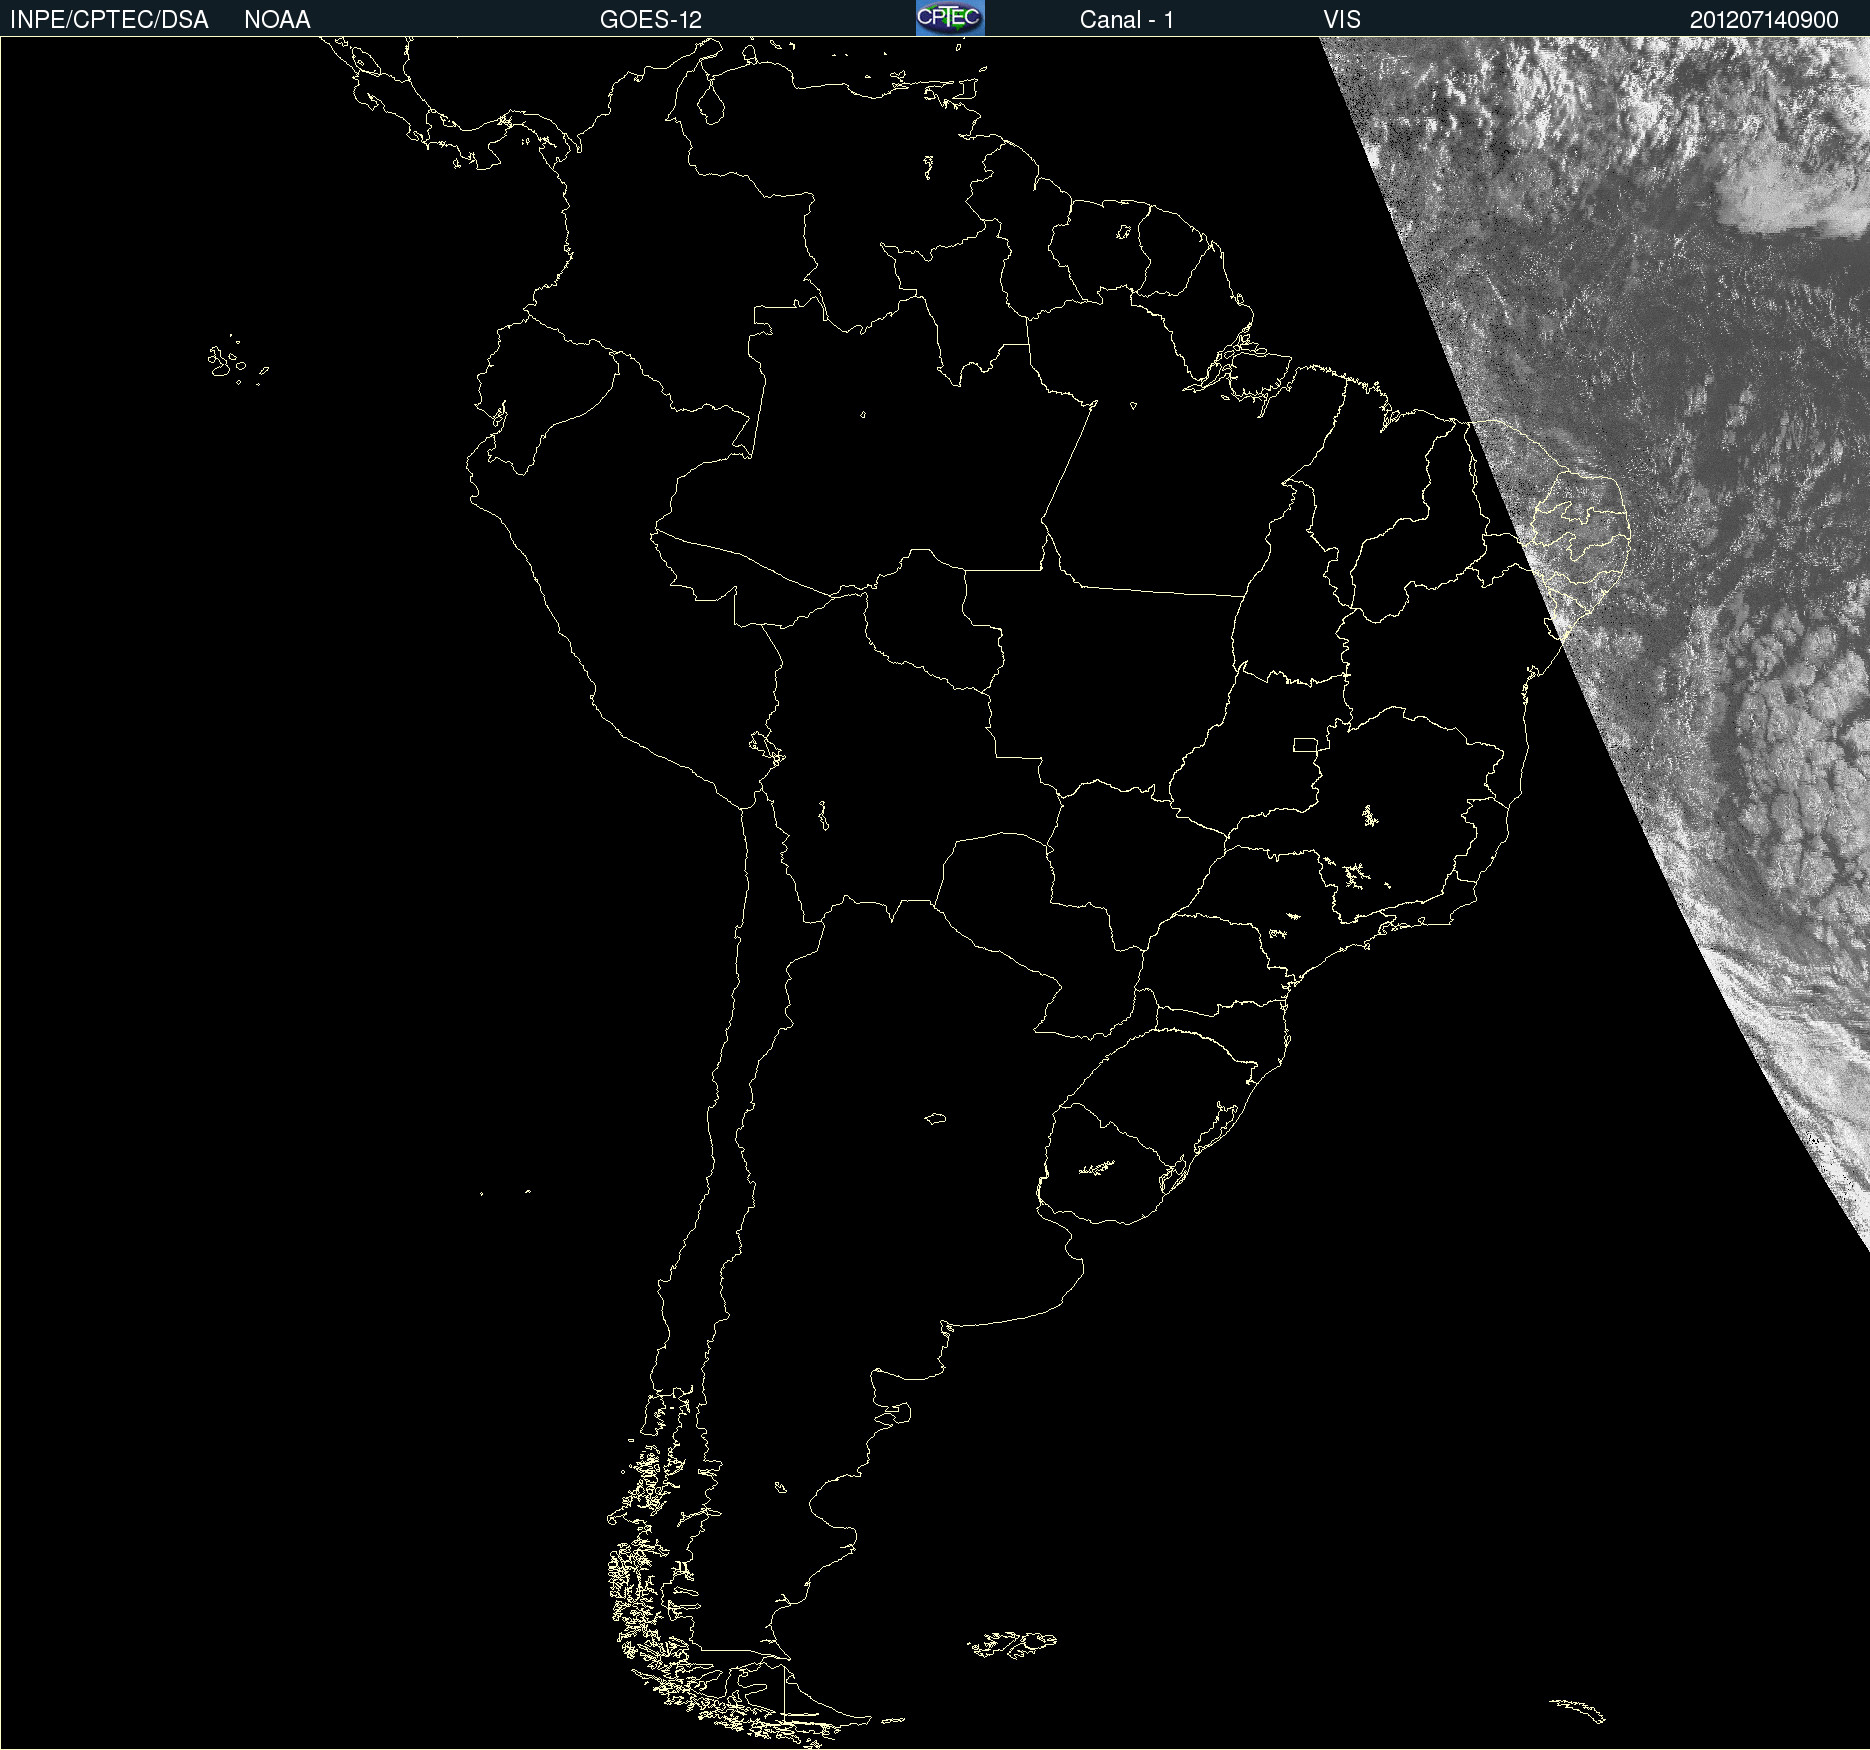Click the 201207140900 timestamp
1870x1750 pixels.
click(x=1764, y=20)
